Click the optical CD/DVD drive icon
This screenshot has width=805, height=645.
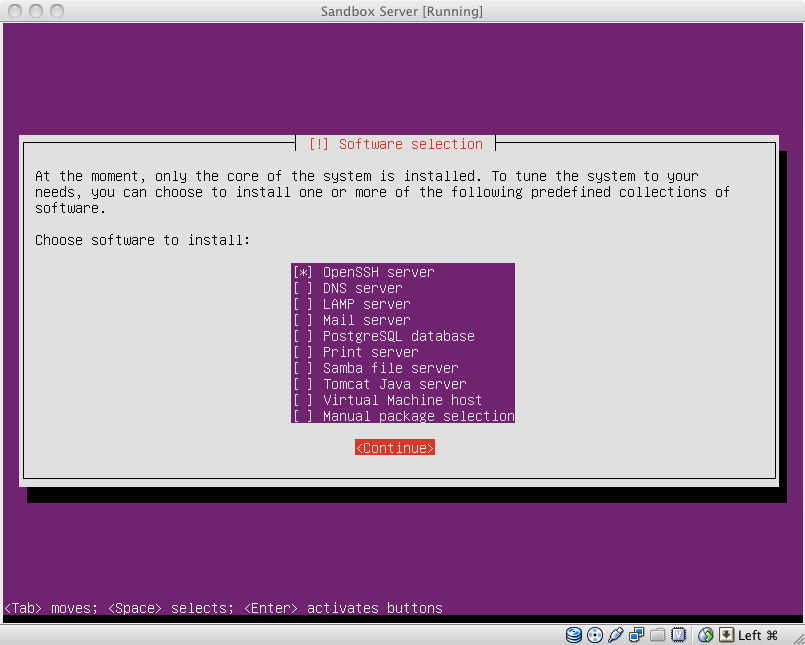coord(595,635)
